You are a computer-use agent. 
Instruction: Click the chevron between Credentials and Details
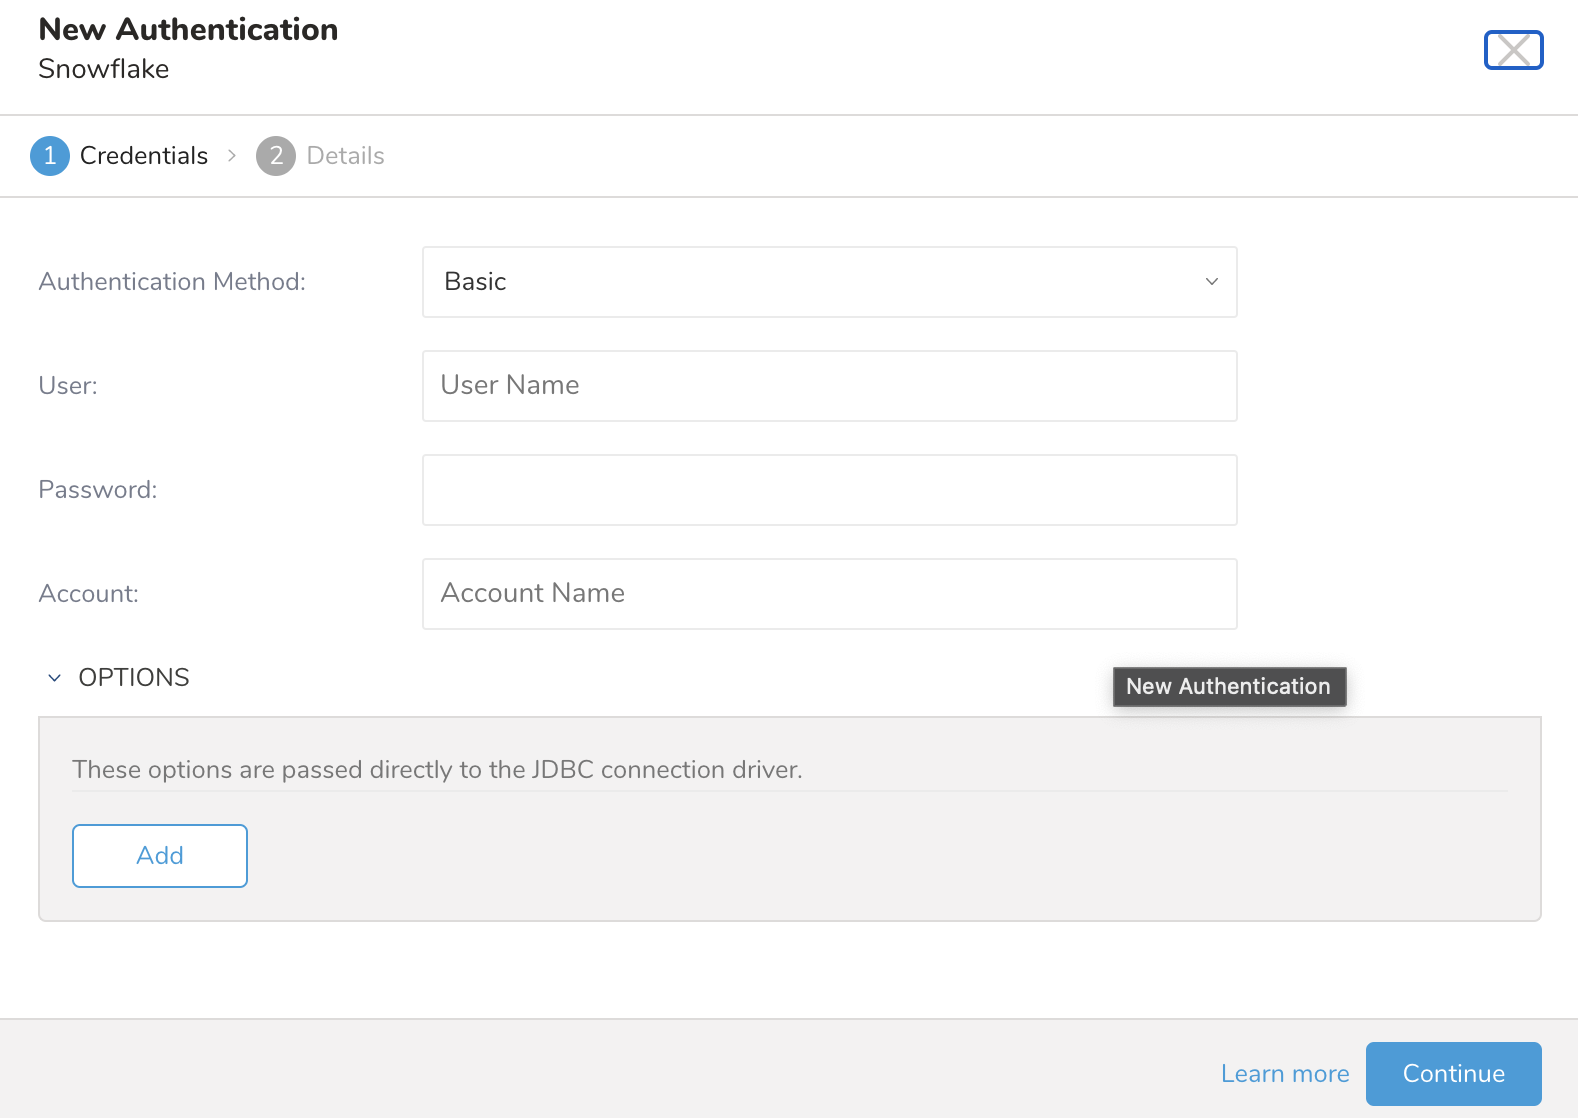[232, 156]
